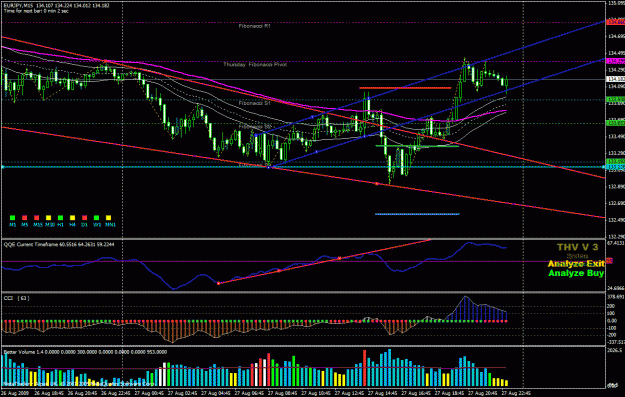This screenshot has height=397, width=625.
Task: Click the tallest red bar in Better Volume panel
Action: (x=364, y=368)
